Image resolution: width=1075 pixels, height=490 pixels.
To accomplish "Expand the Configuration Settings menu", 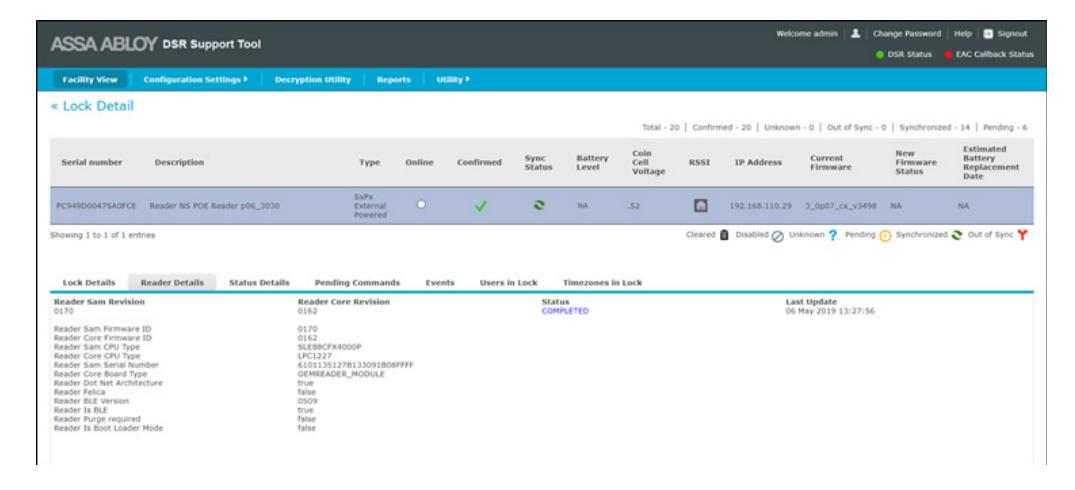I will [x=195, y=79].
